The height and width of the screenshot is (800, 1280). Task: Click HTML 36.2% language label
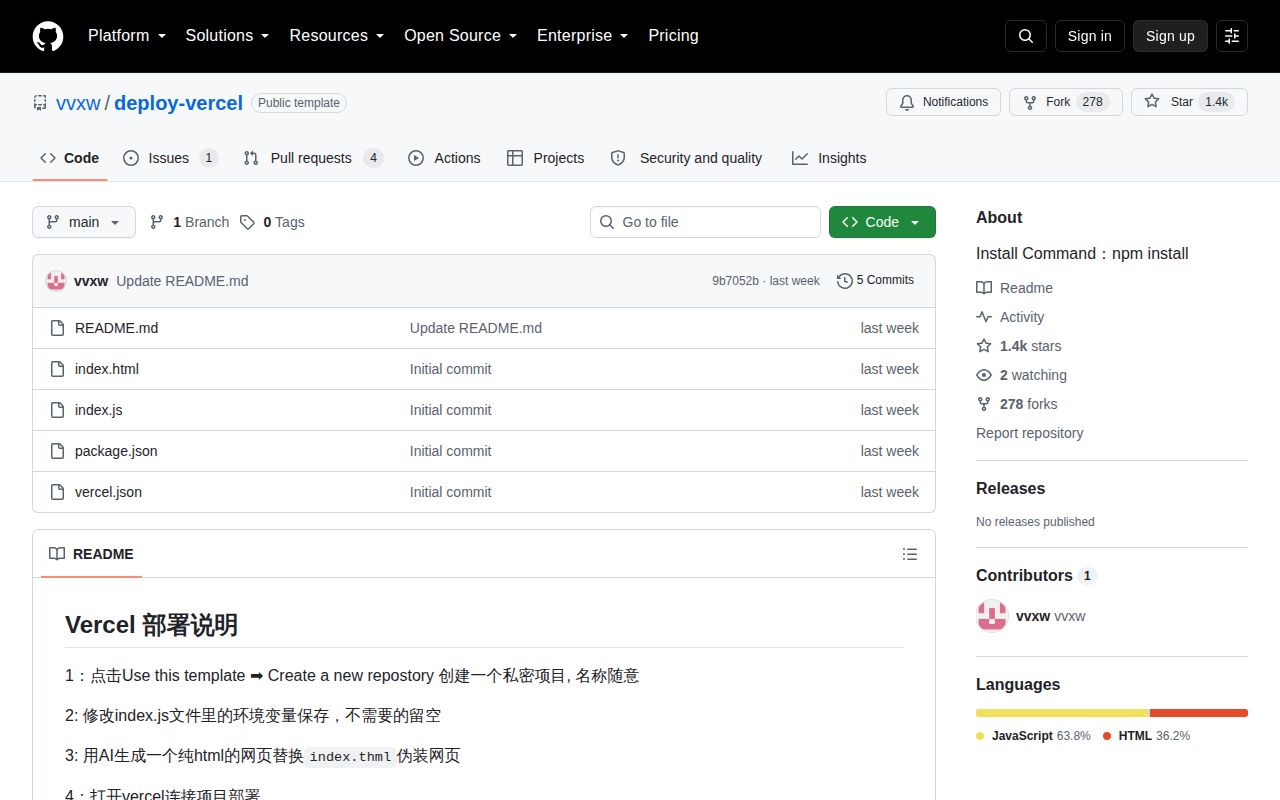pos(1146,736)
